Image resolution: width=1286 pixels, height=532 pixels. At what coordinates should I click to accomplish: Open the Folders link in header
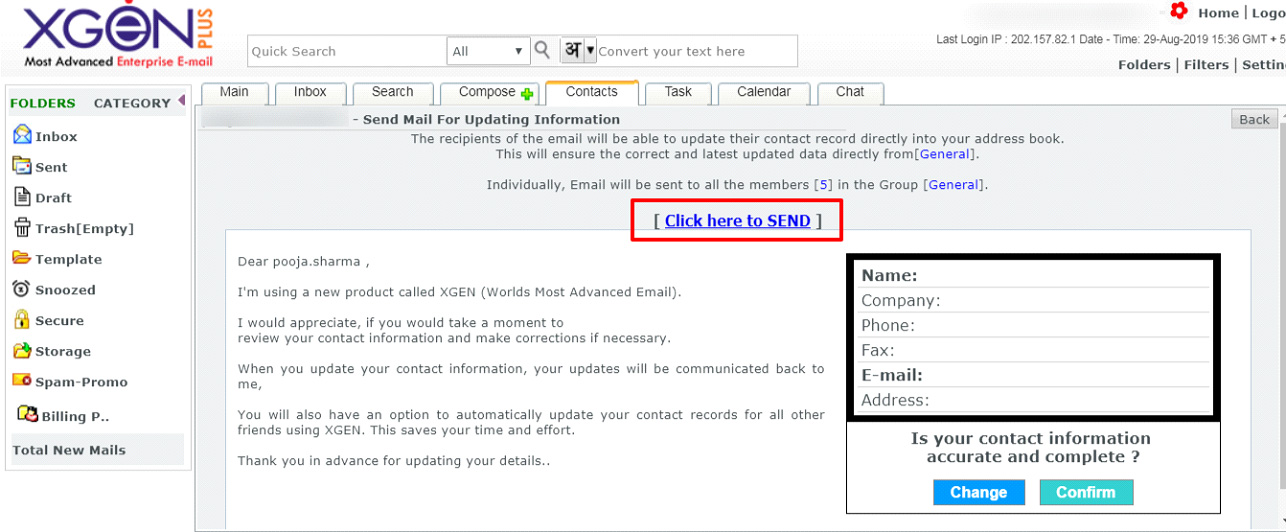click(1144, 65)
